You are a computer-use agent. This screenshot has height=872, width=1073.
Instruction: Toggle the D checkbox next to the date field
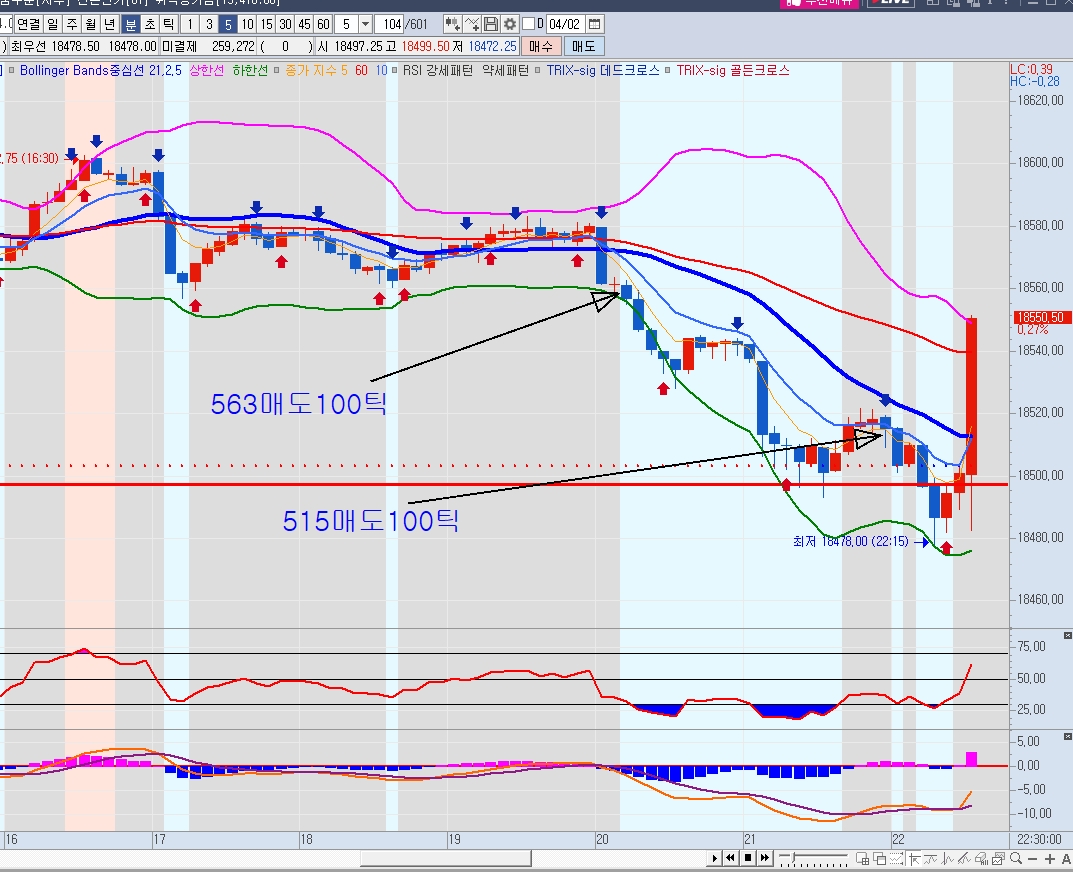pos(528,24)
